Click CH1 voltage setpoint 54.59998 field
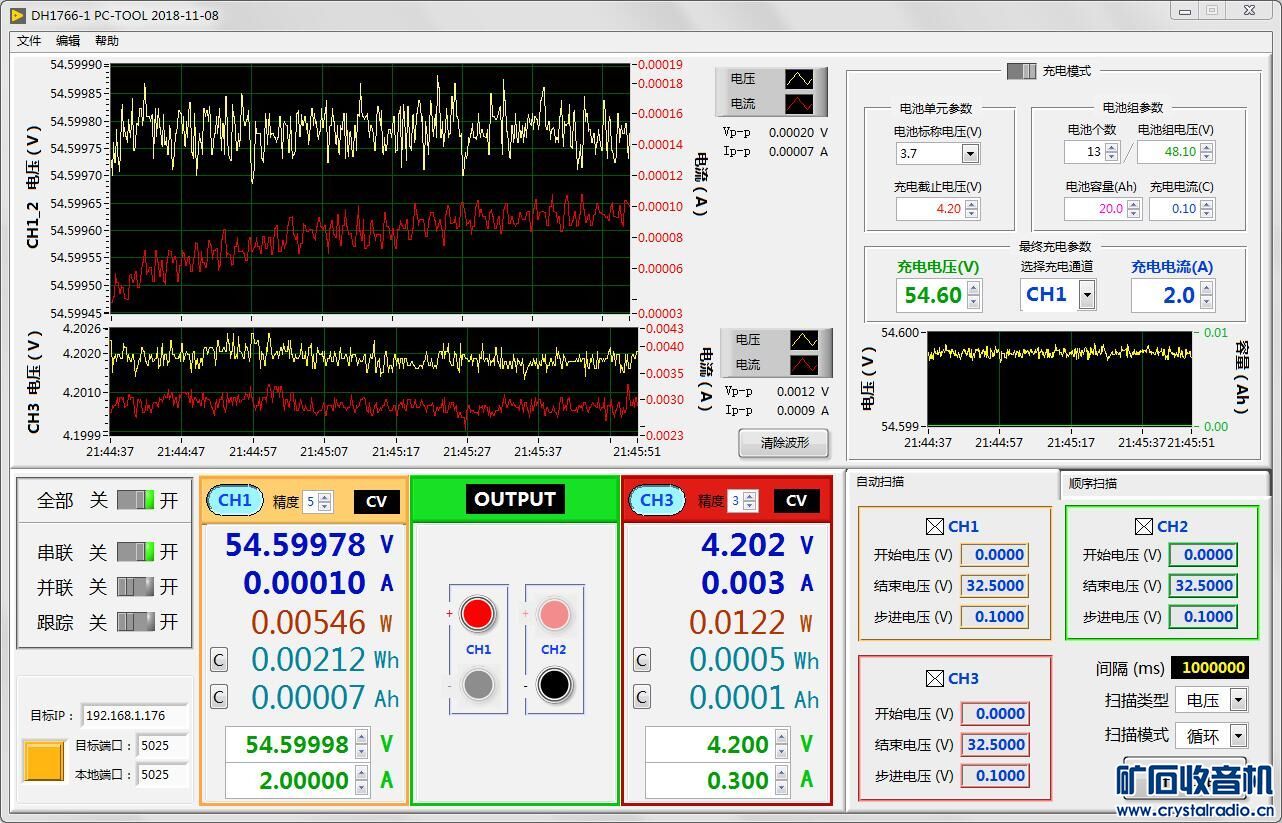The height and width of the screenshot is (823, 1282). pos(290,744)
